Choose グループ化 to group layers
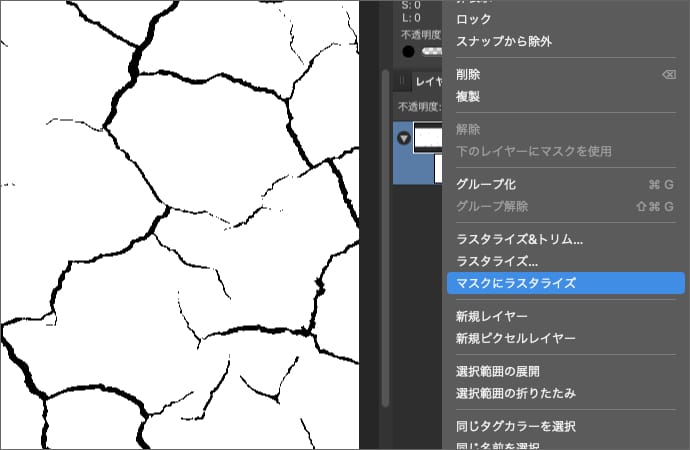Screen dimensions: 690x450 [x=486, y=184]
